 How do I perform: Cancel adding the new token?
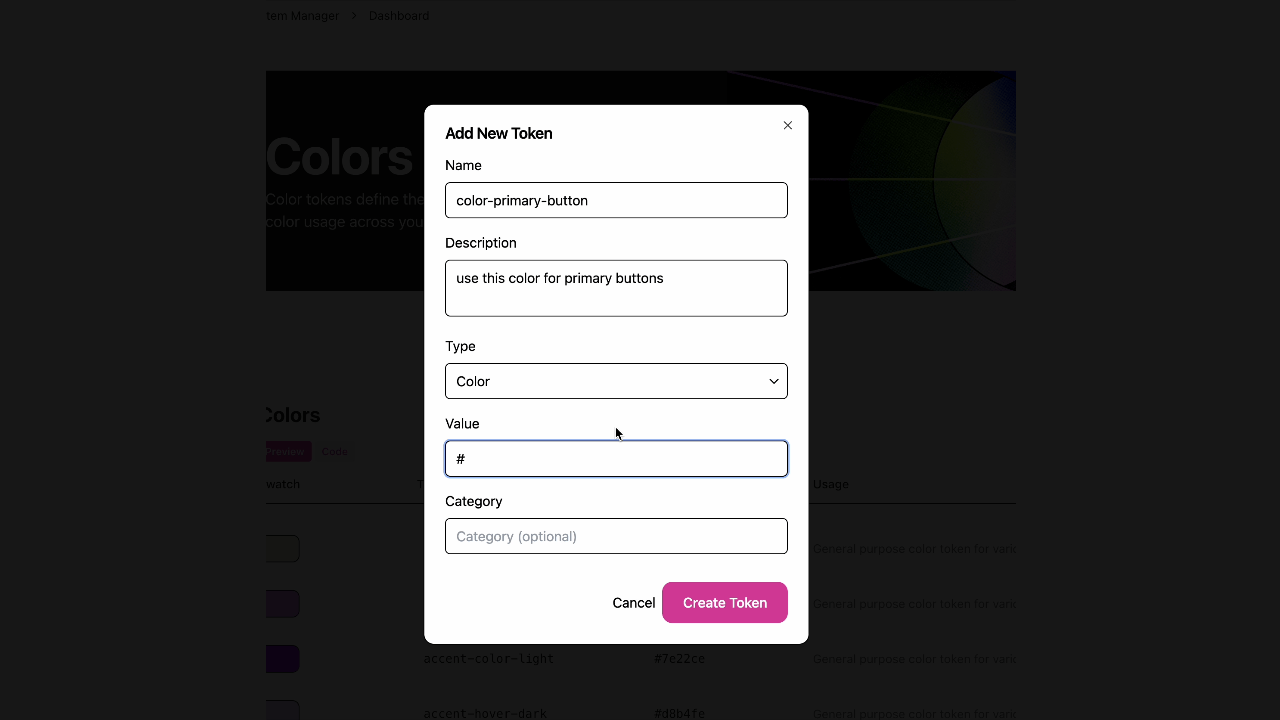click(634, 603)
